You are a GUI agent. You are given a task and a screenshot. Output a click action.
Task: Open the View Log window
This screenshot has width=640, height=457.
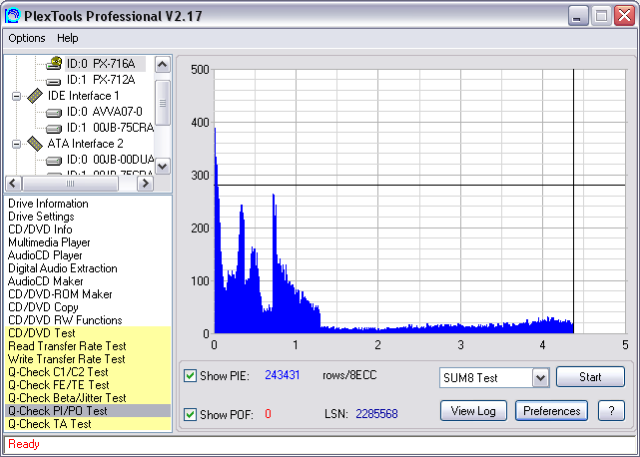coord(473,410)
